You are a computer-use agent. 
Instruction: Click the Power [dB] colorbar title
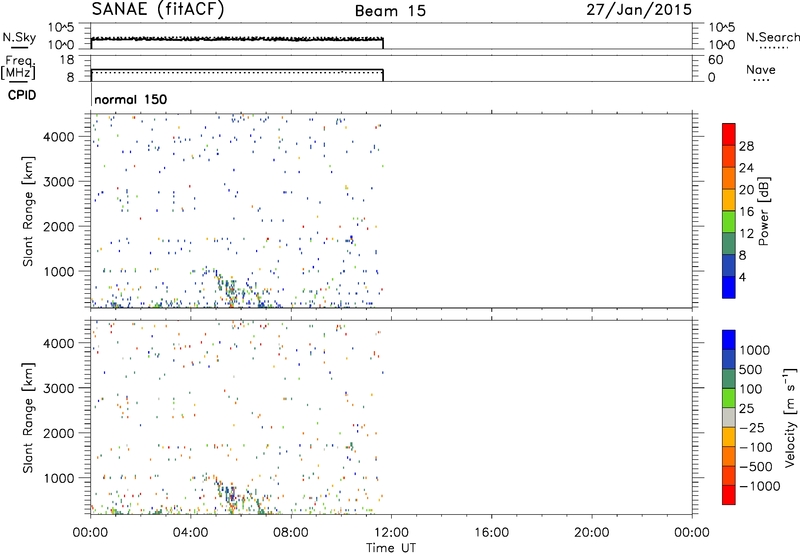coord(763,211)
